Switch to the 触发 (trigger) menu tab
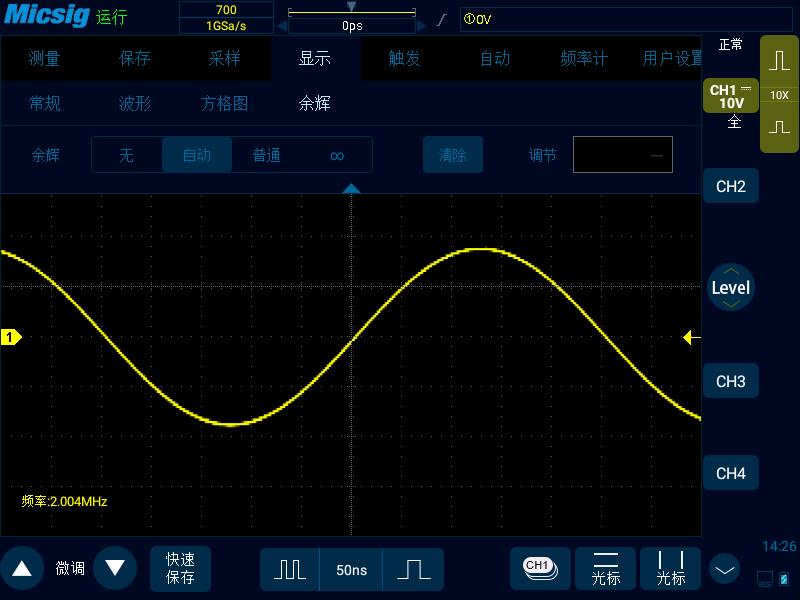Image resolution: width=800 pixels, height=600 pixels. coord(405,58)
